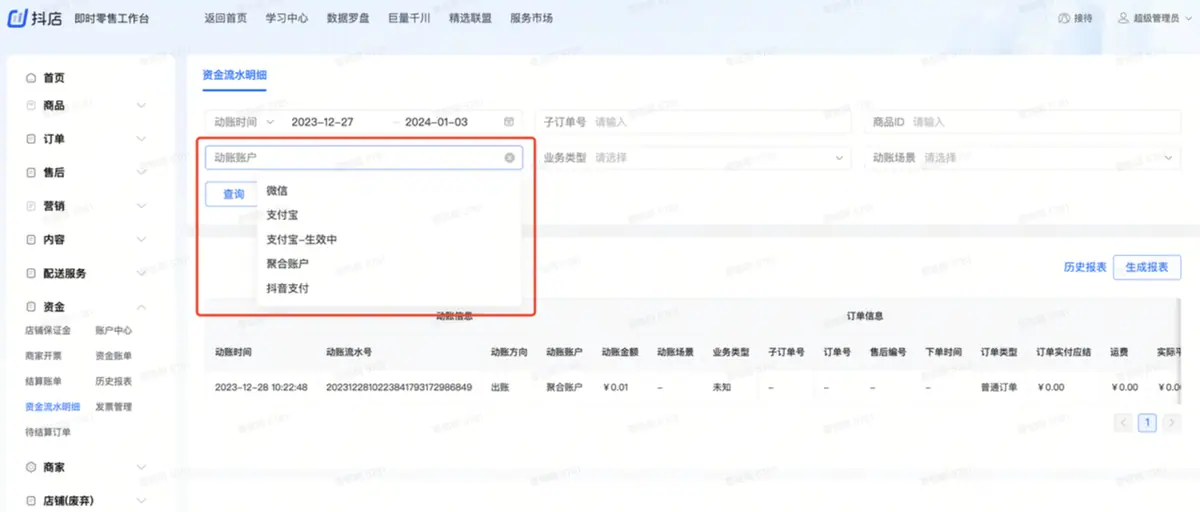Click the 商品ID input field
This screenshot has width=1200, height=512.
tap(1023, 122)
